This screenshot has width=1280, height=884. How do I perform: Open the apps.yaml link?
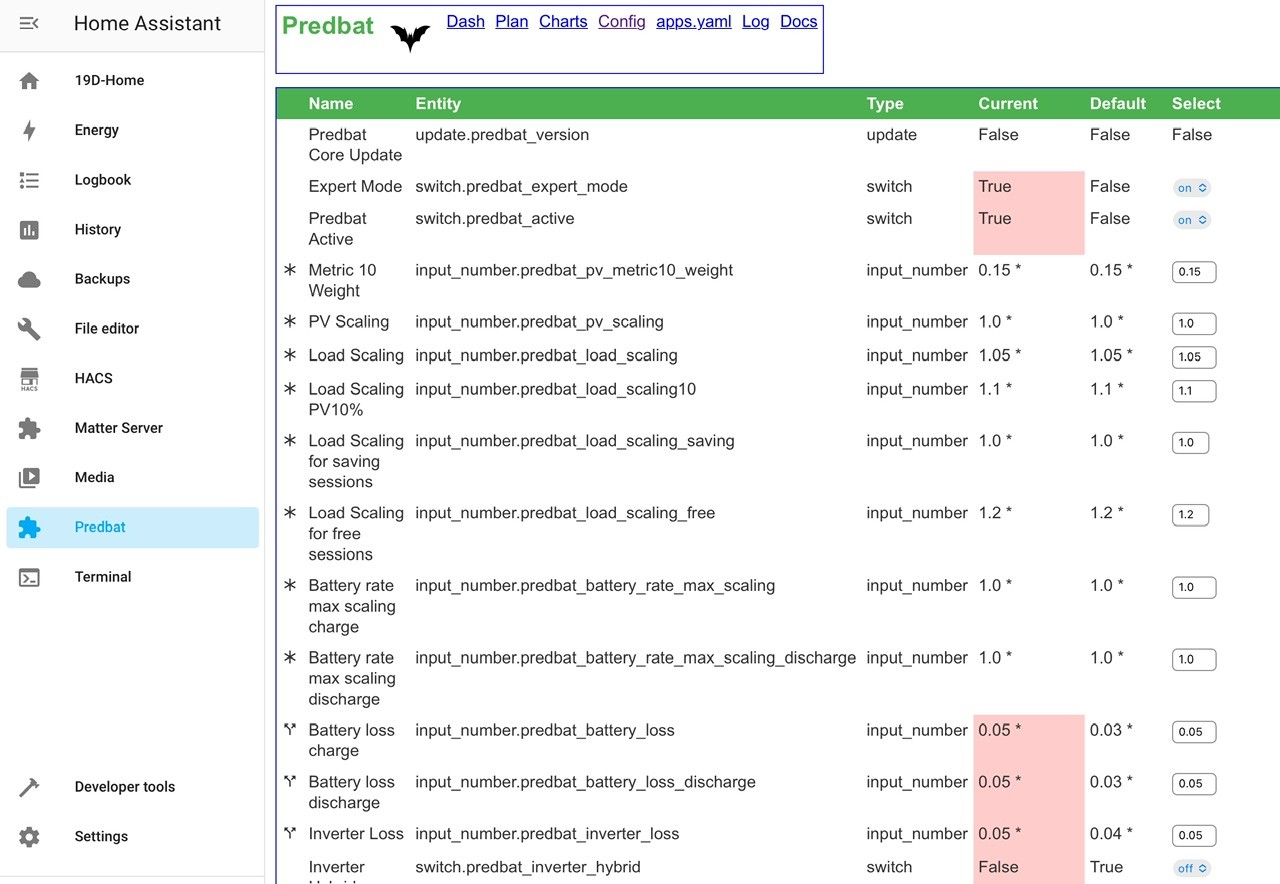click(x=694, y=21)
